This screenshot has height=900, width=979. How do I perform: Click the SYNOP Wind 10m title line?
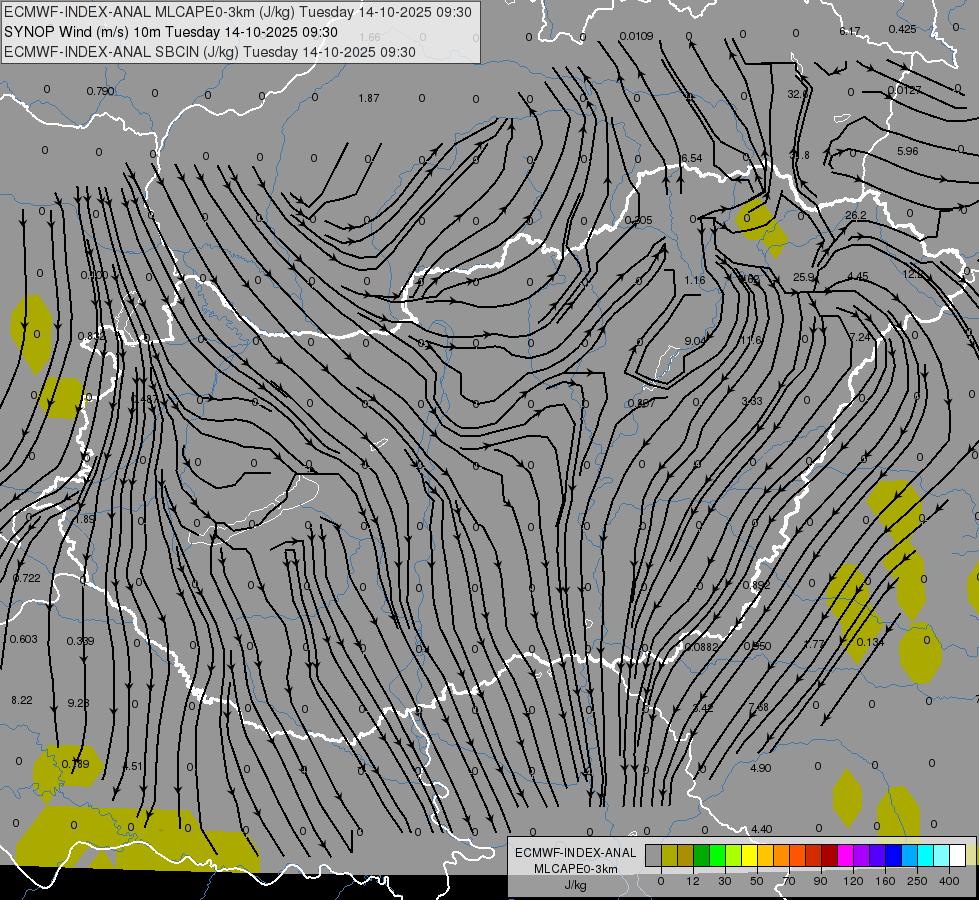[x=170, y=32]
